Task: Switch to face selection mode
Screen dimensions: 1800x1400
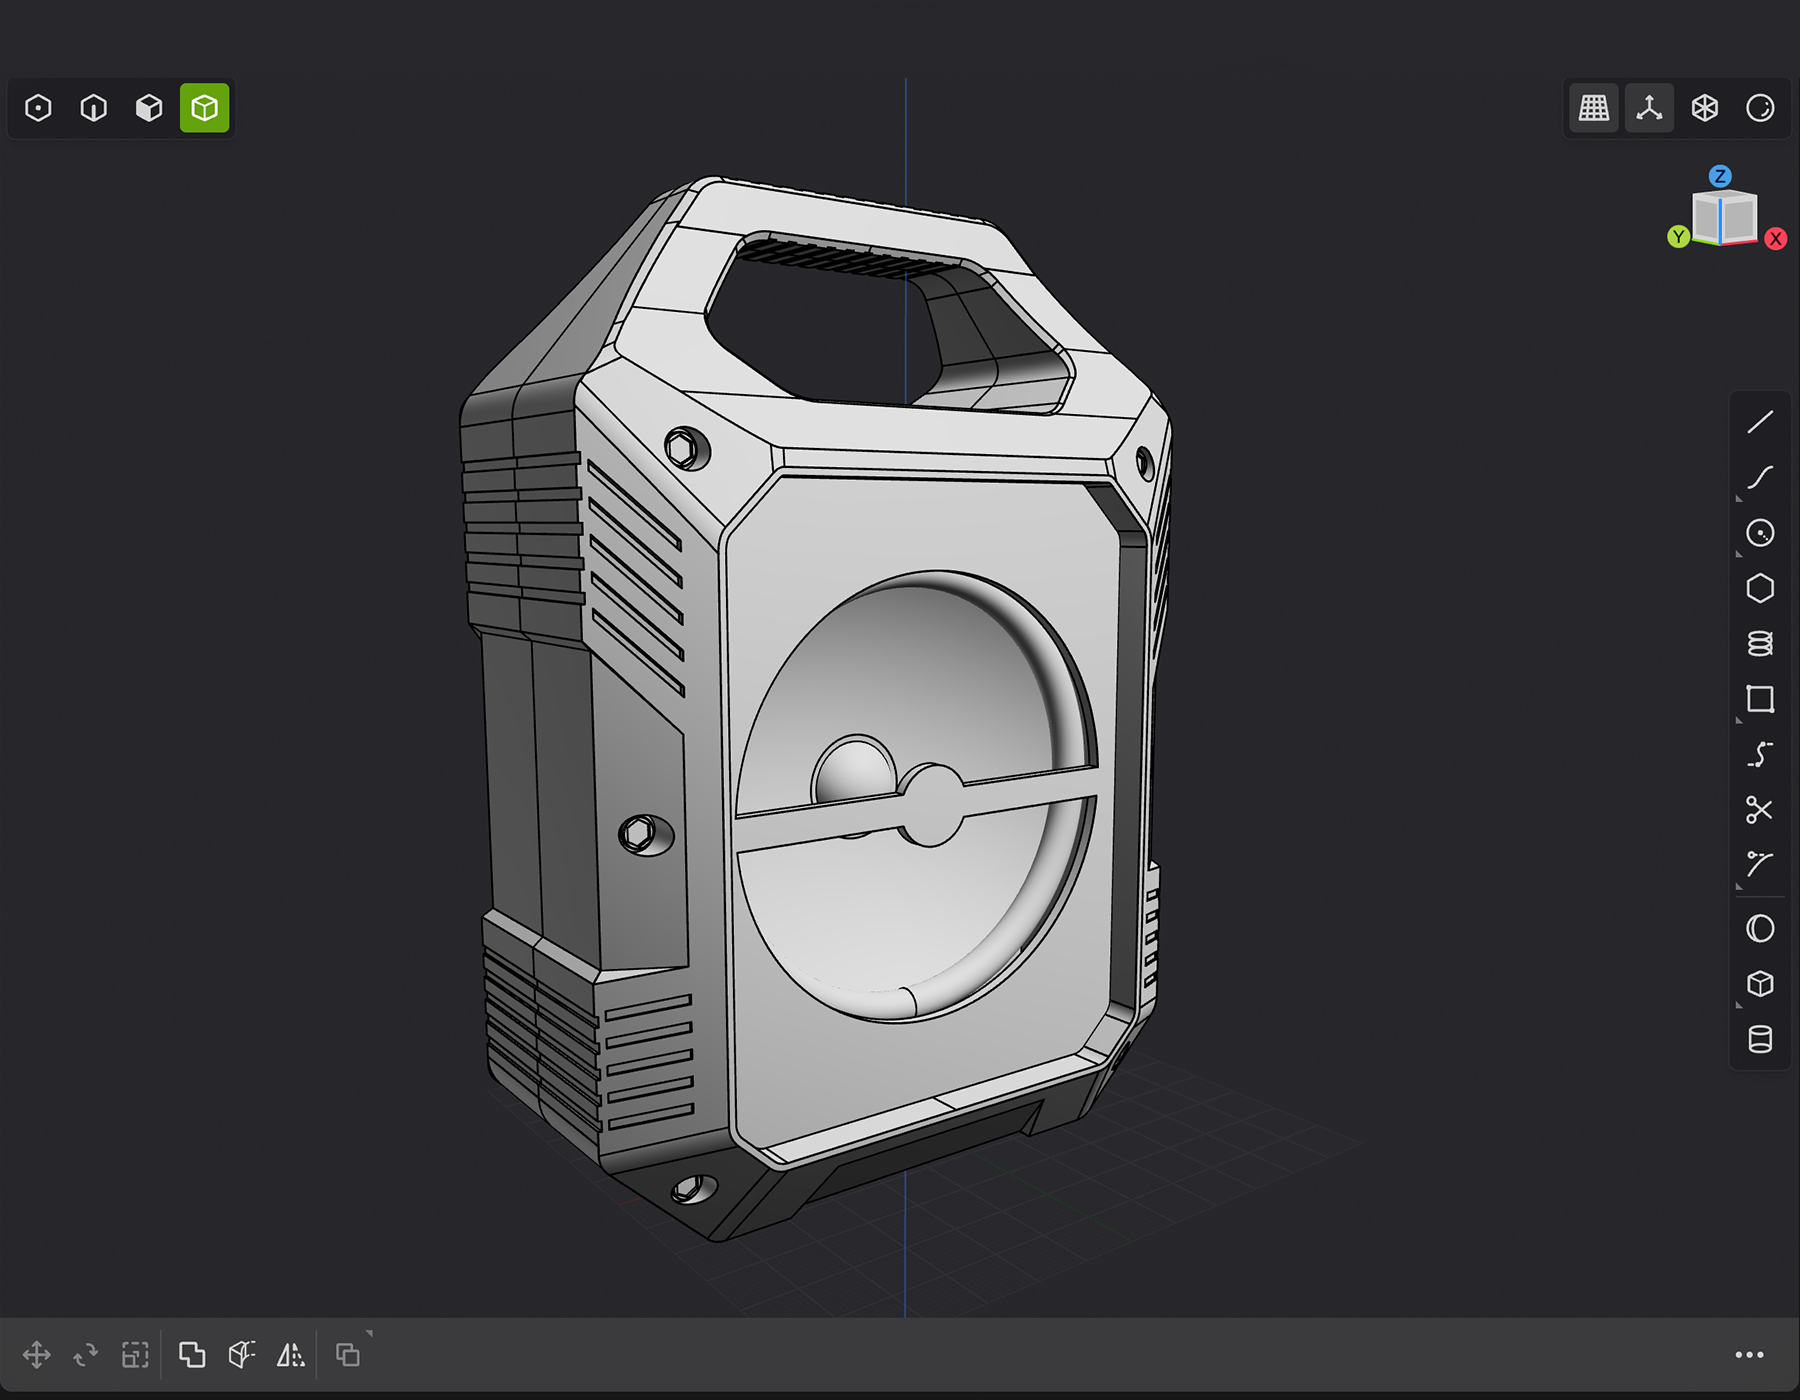Action: click(149, 108)
